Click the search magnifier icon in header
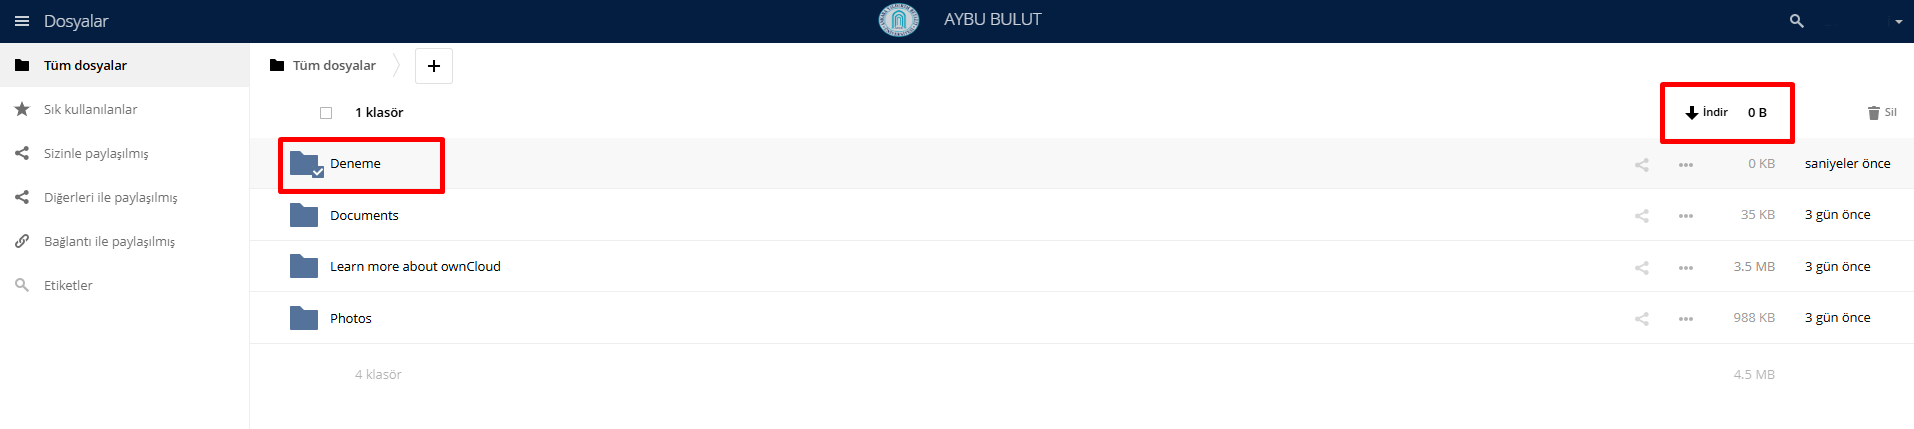The height and width of the screenshot is (429, 1914). 1796,21
